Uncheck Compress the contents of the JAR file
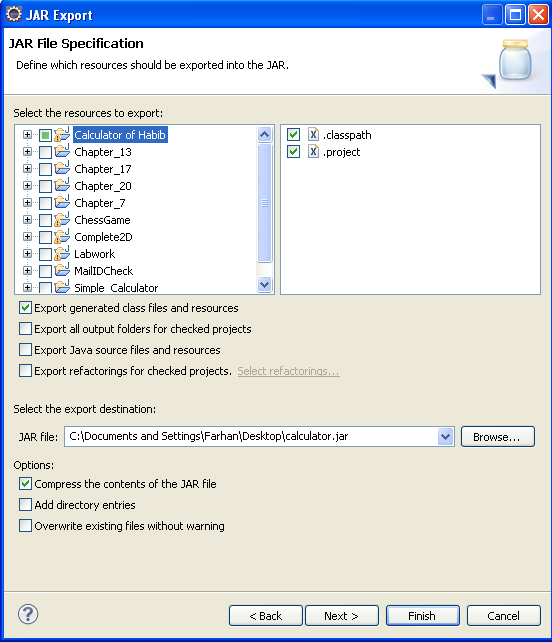This screenshot has width=552, height=642. (x=25, y=484)
